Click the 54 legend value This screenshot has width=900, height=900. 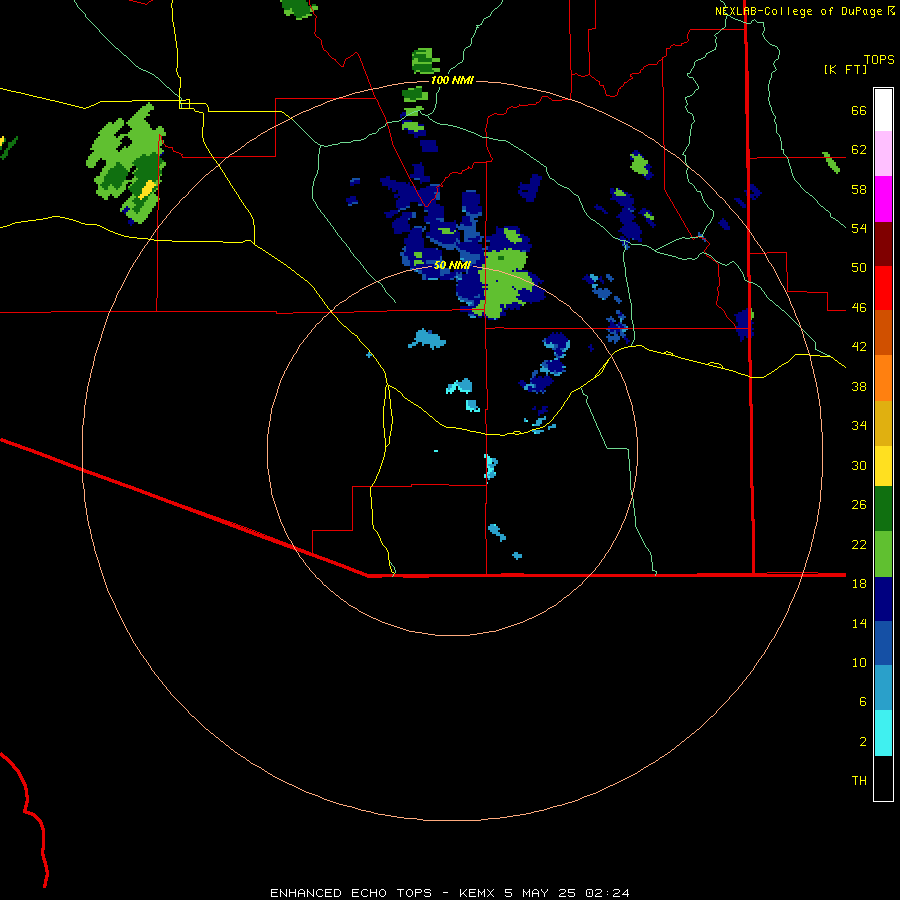(859, 228)
